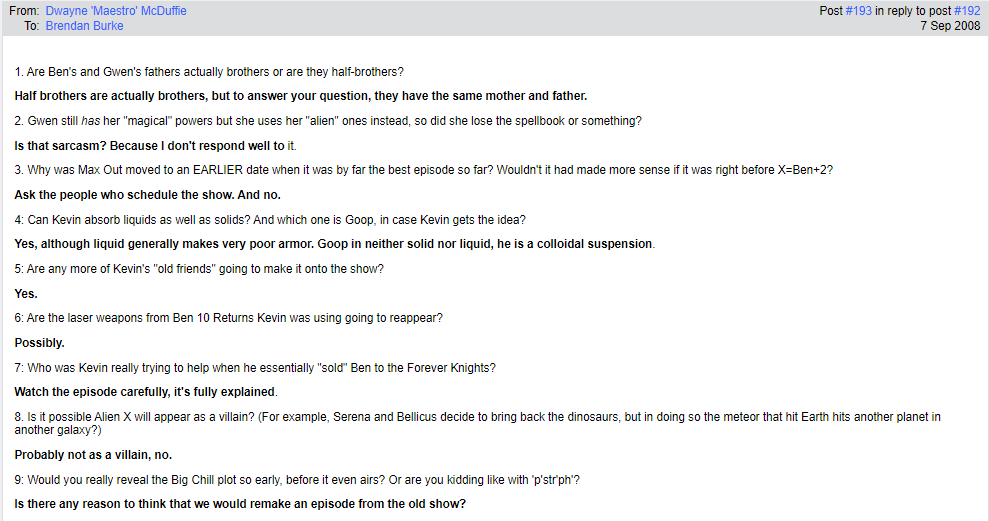Click question 7 about the Forever Knights
This screenshot has width=989, height=521.
point(255,368)
